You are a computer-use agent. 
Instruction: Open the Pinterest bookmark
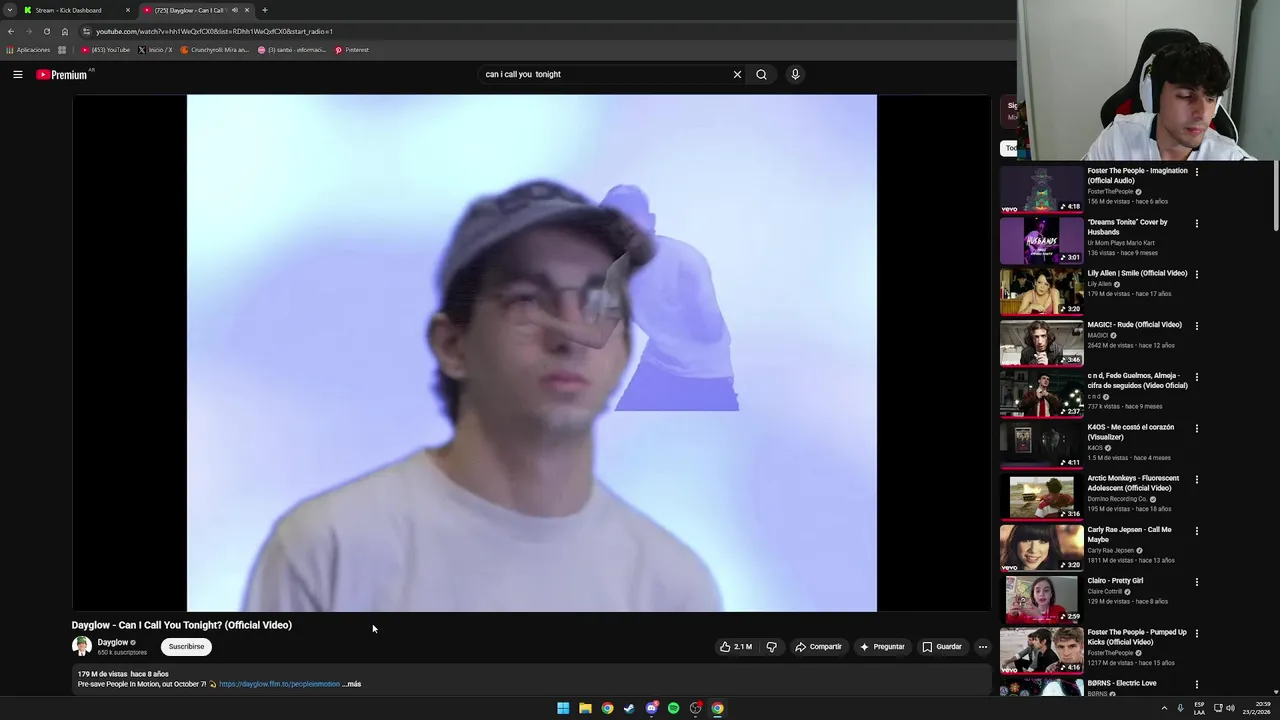[x=352, y=50]
